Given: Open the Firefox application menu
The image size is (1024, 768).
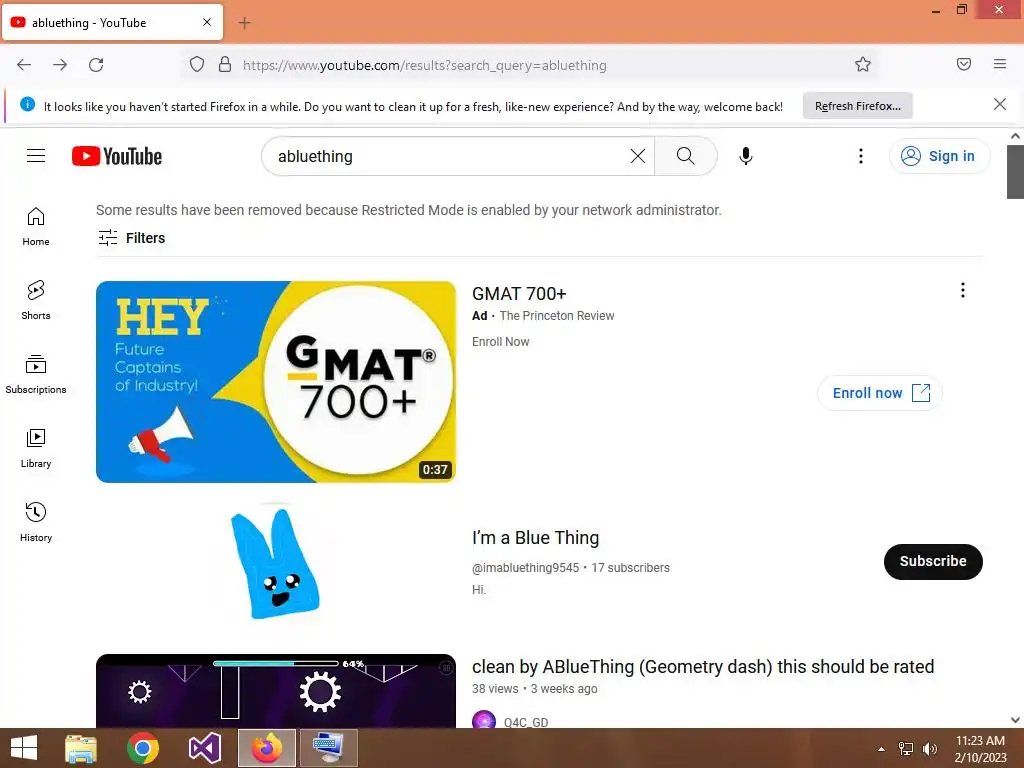Looking at the screenshot, I should [999, 64].
